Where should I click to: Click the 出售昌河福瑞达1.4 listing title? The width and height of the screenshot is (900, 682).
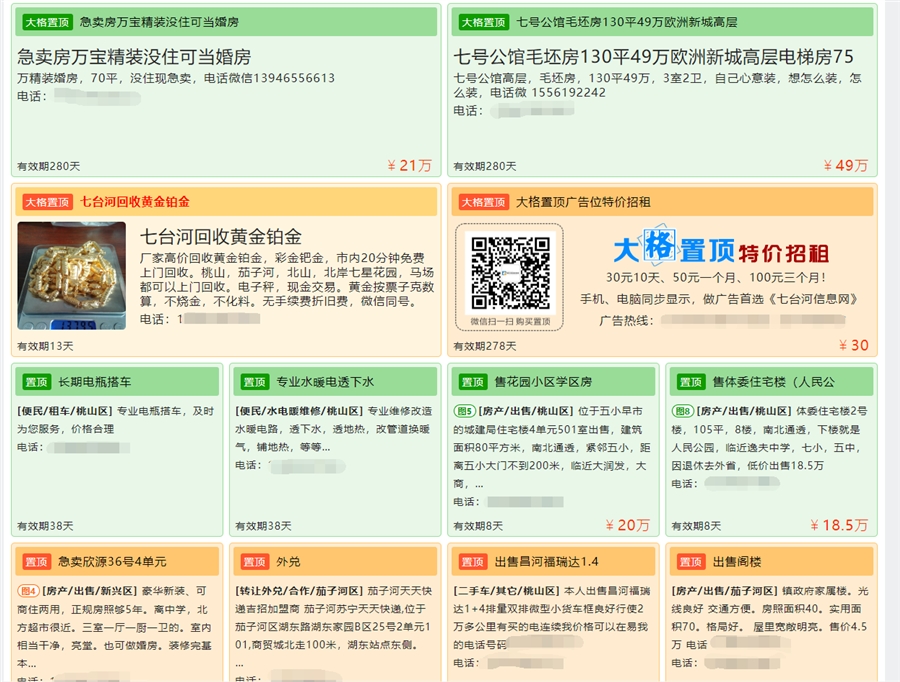[546, 562]
